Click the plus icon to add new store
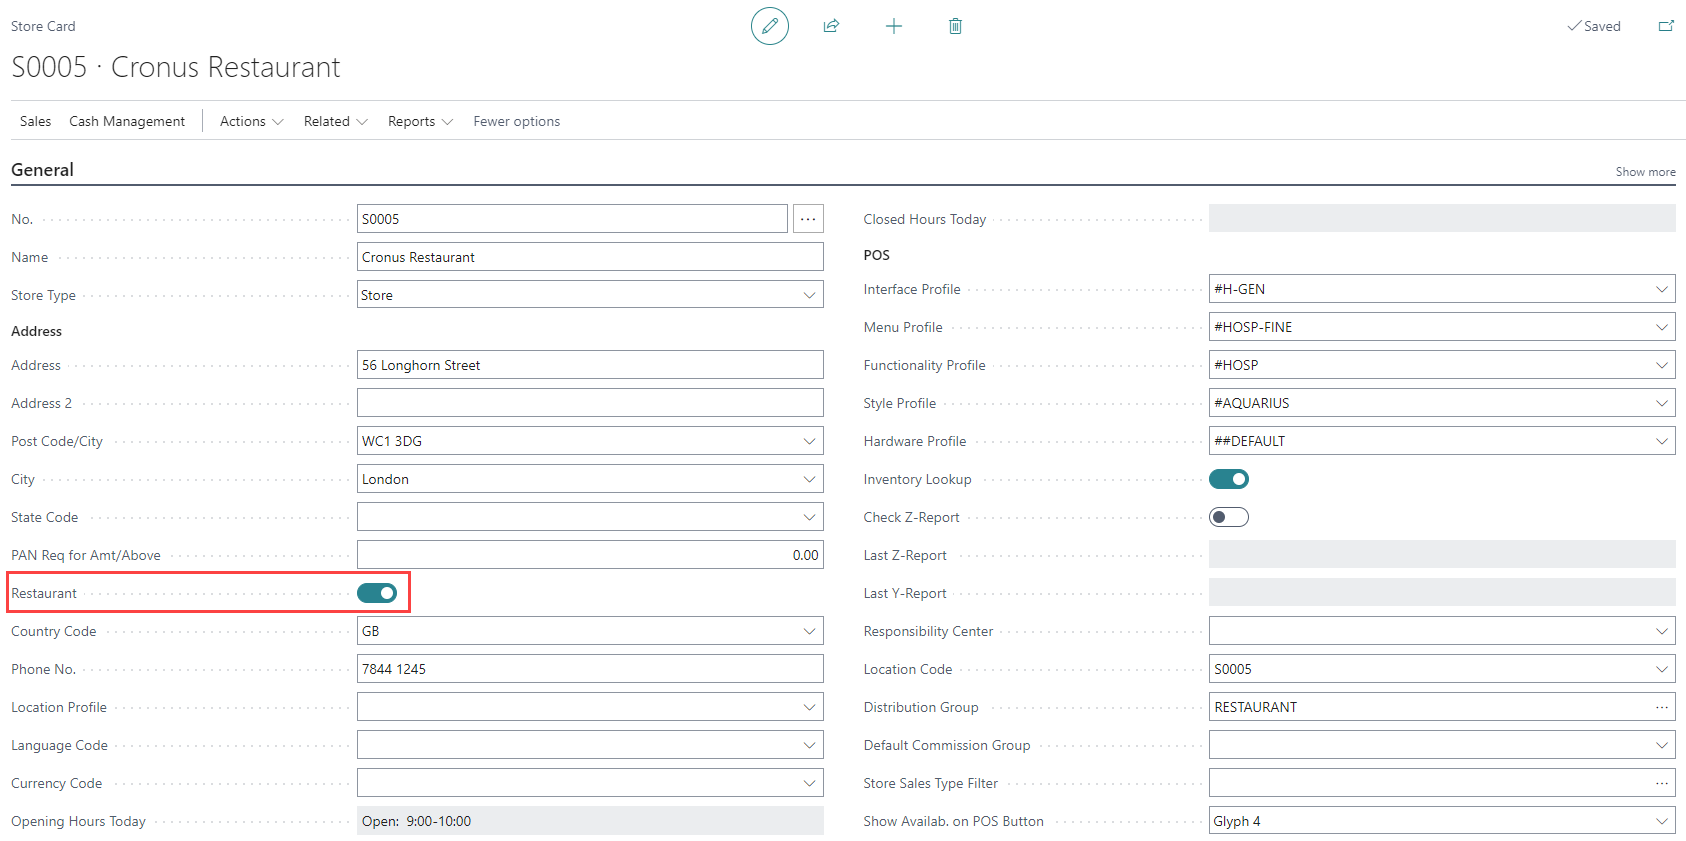Screen dimensions: 1686x841 (894, 26)
